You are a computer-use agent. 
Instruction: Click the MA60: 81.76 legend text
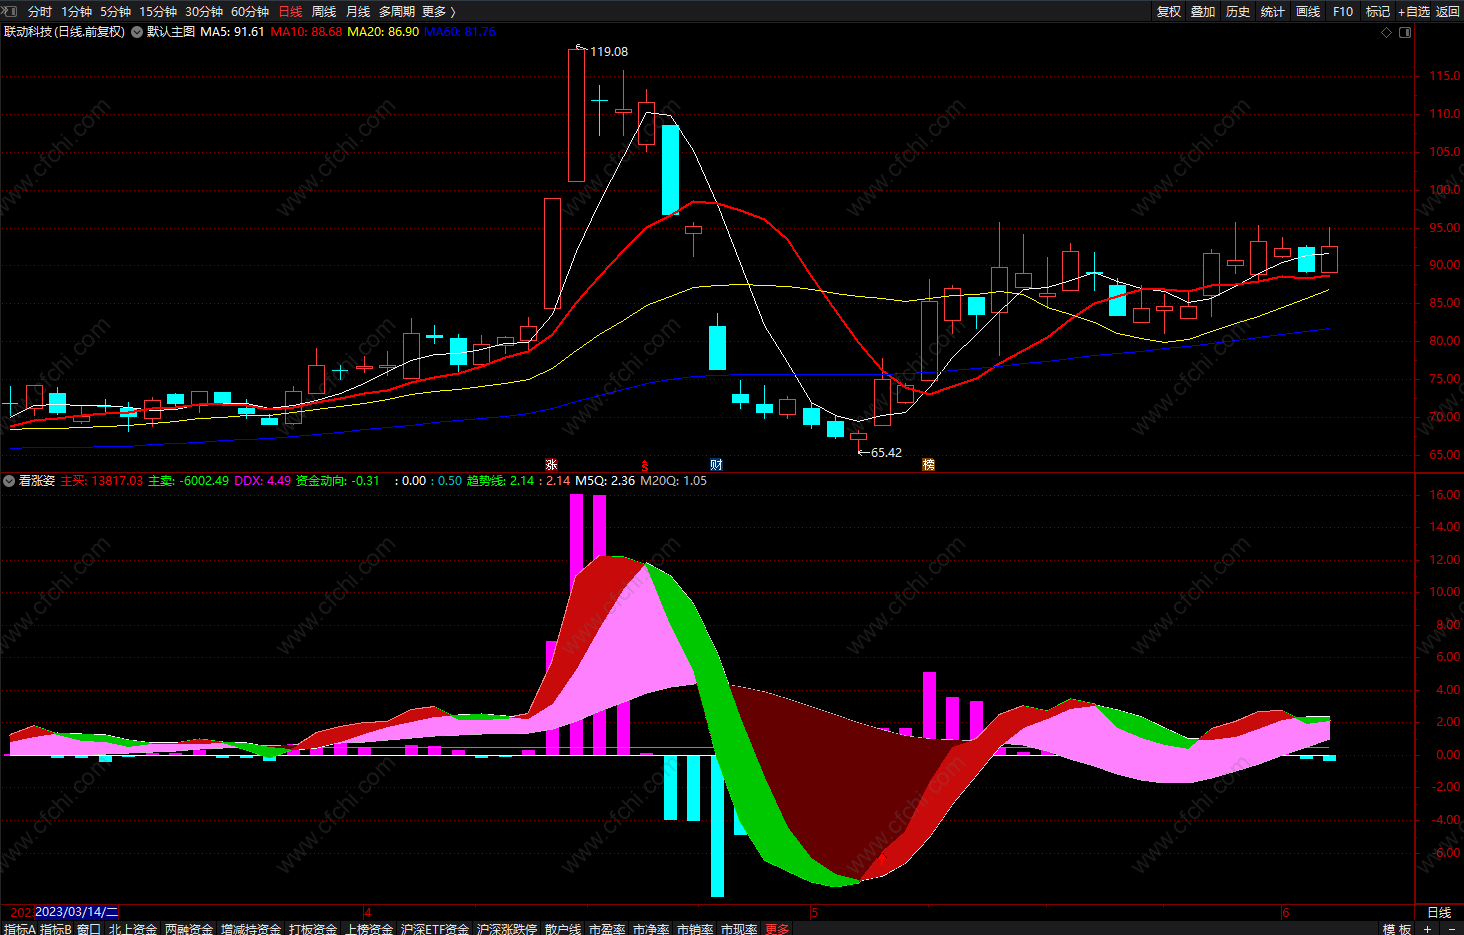point(460,32)
